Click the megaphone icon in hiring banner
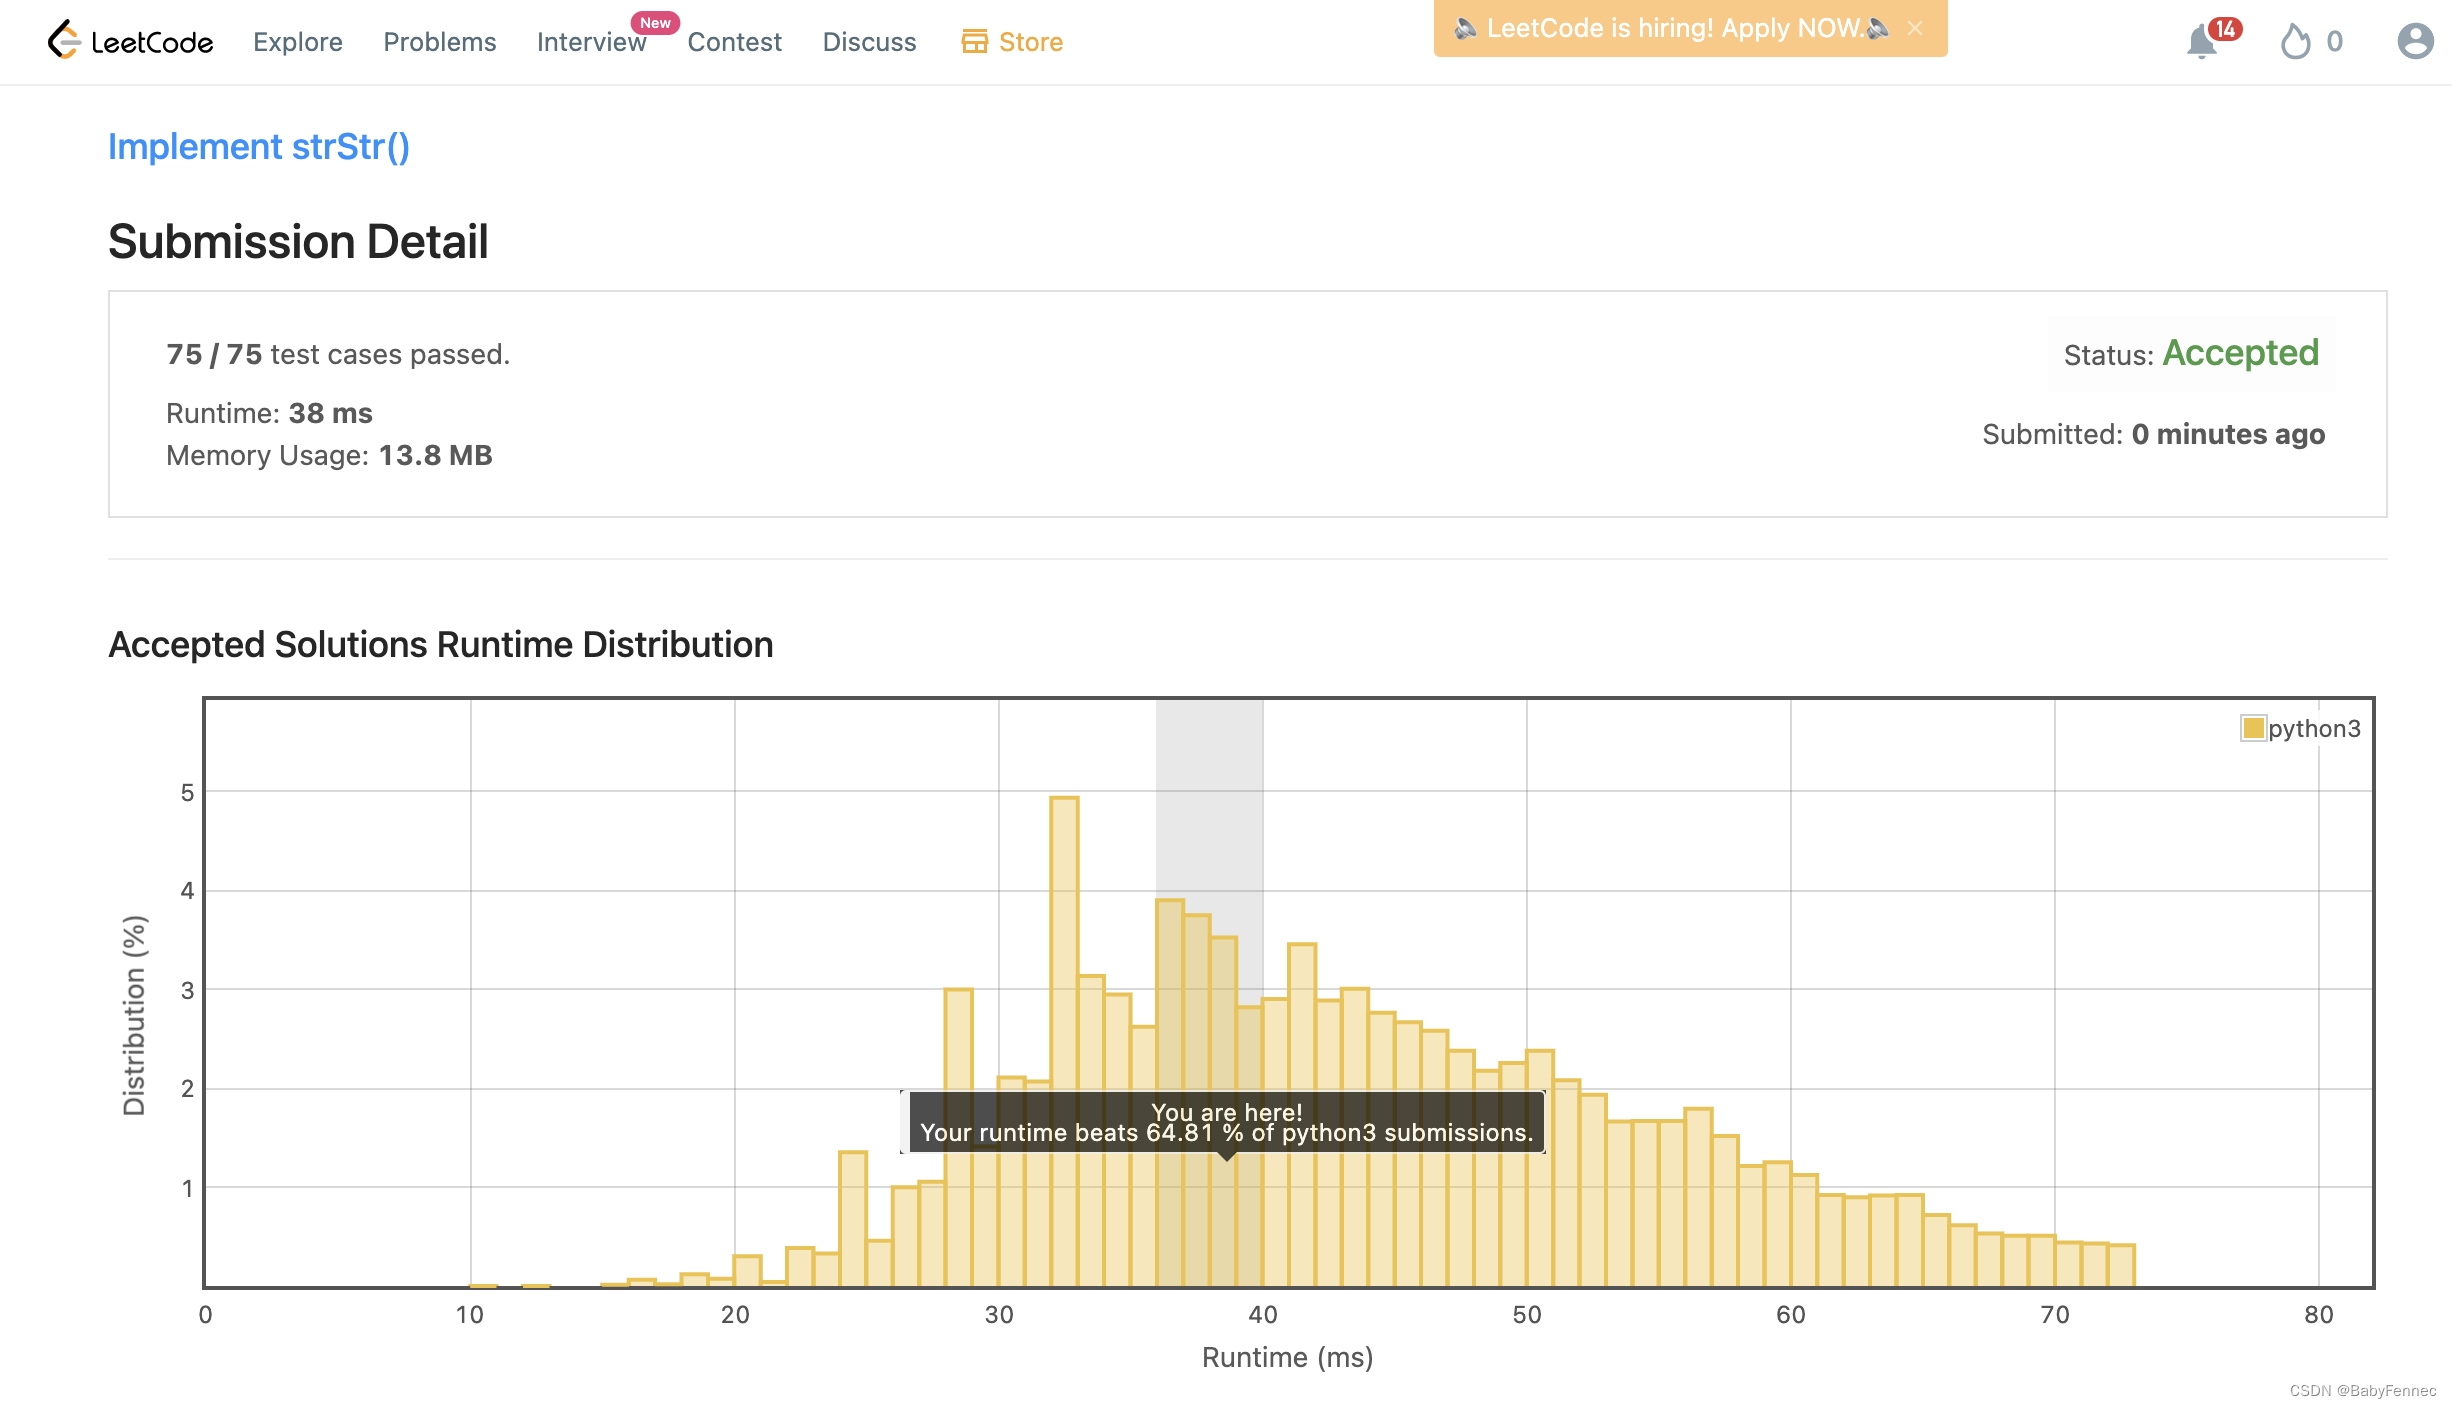 (1465, 28)
